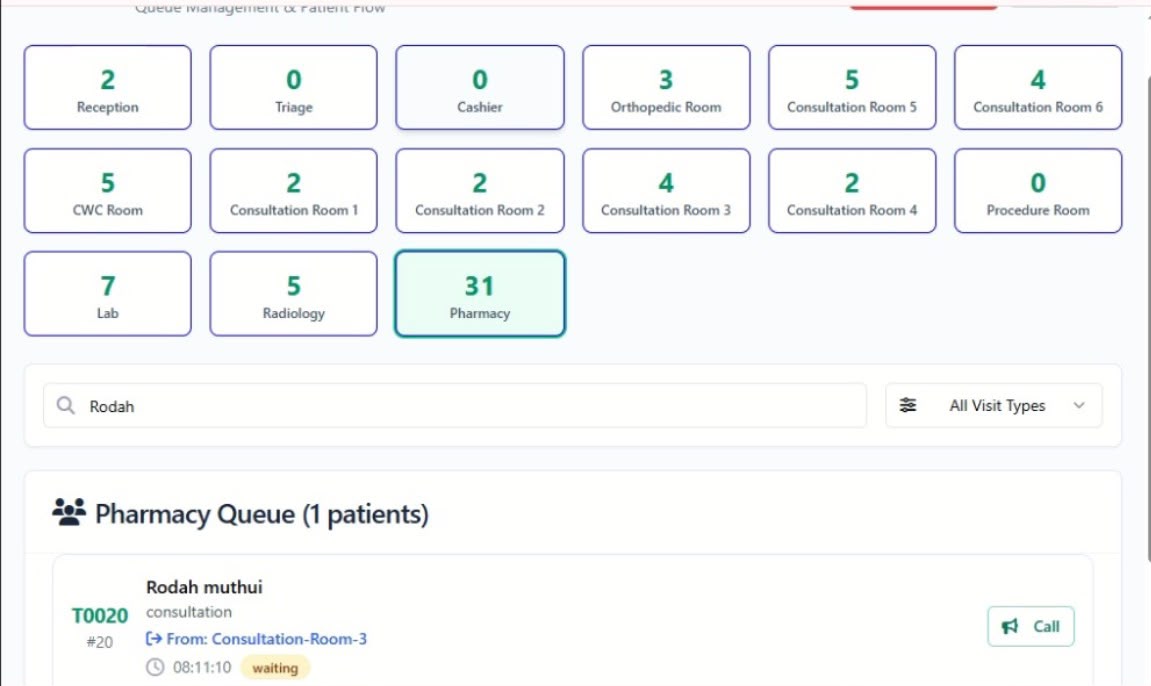Click the waiting status badge
Image resolution: width=1151 pixels, height=686 pixels.
point(275,668)
